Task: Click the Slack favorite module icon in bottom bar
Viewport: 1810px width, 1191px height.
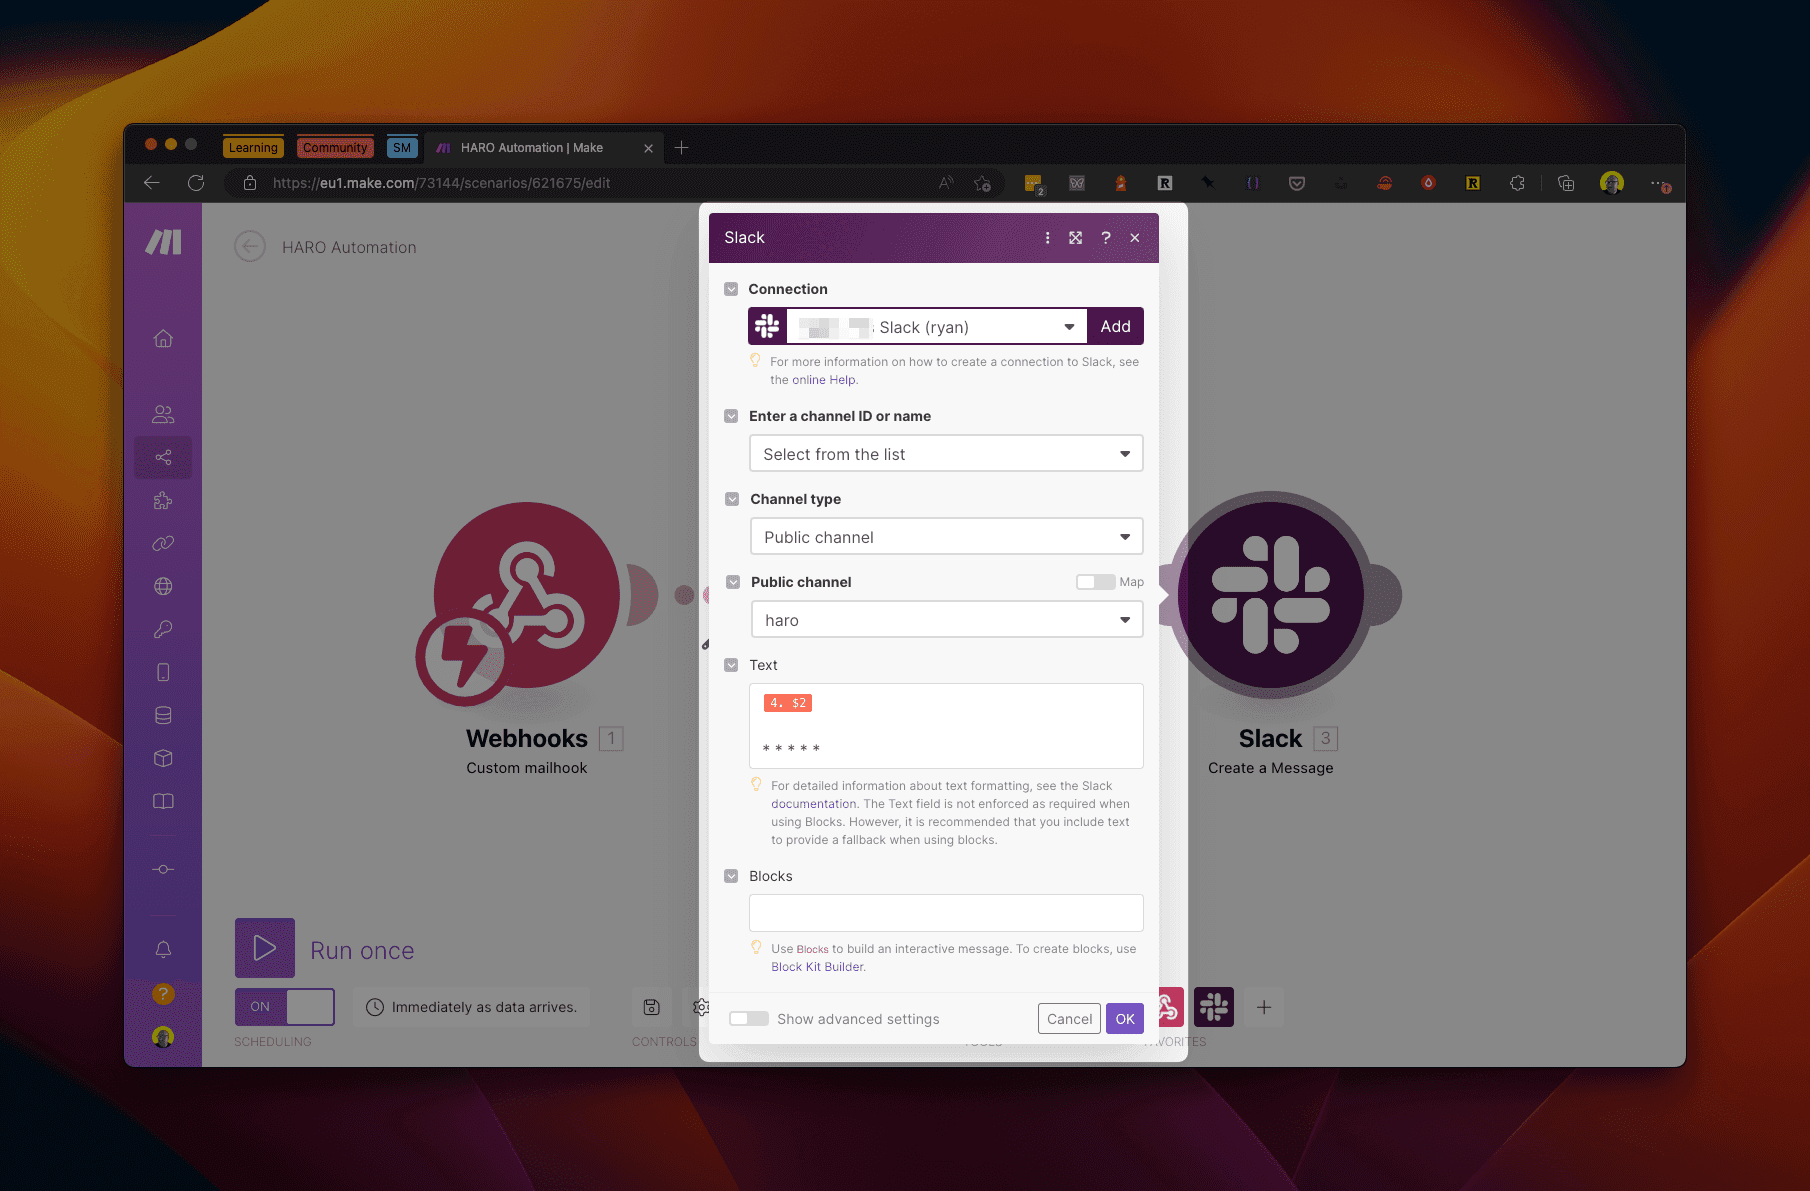Action: click(x=1213, y=1007)
